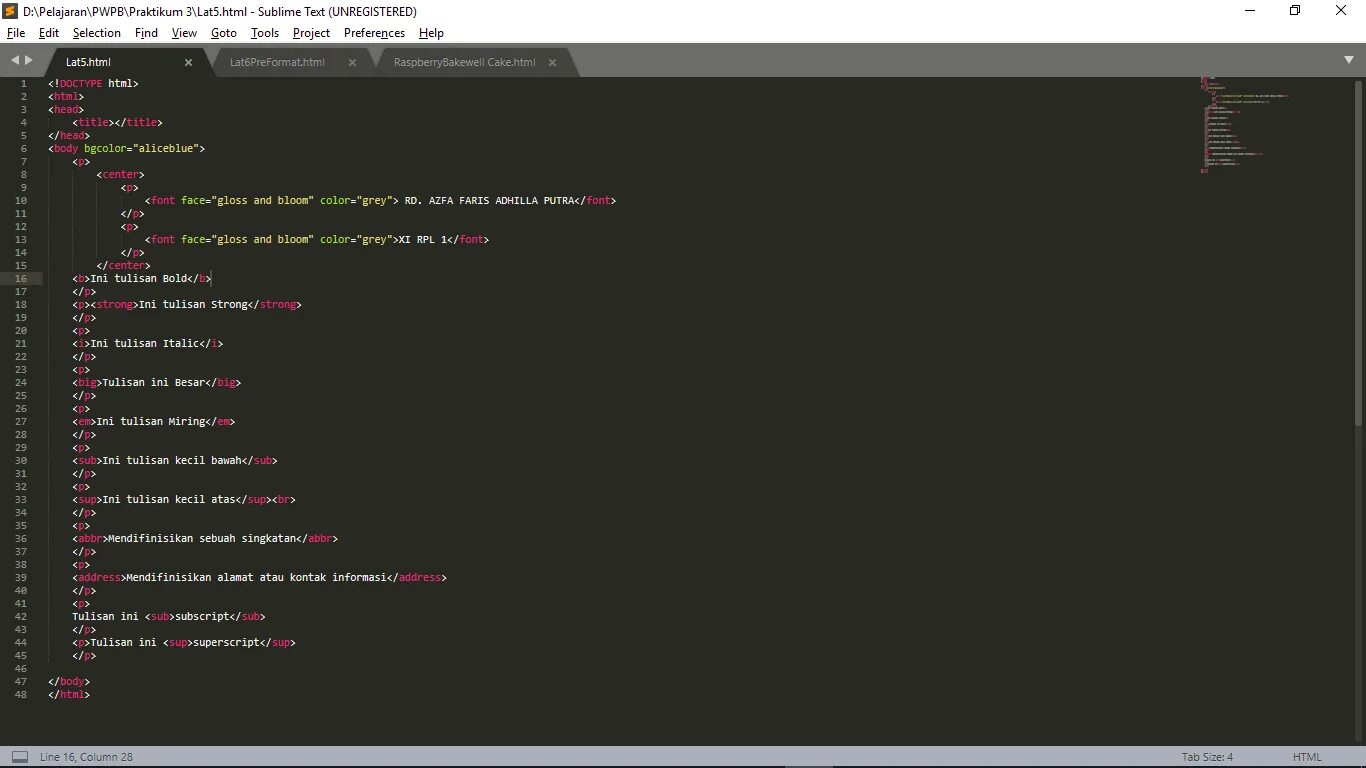1366x768 pixels.
Task: Click the RD. AZFA FARIS ADHILLA PUTRA text
Action: pyautogui.click(x=489, y=200)
